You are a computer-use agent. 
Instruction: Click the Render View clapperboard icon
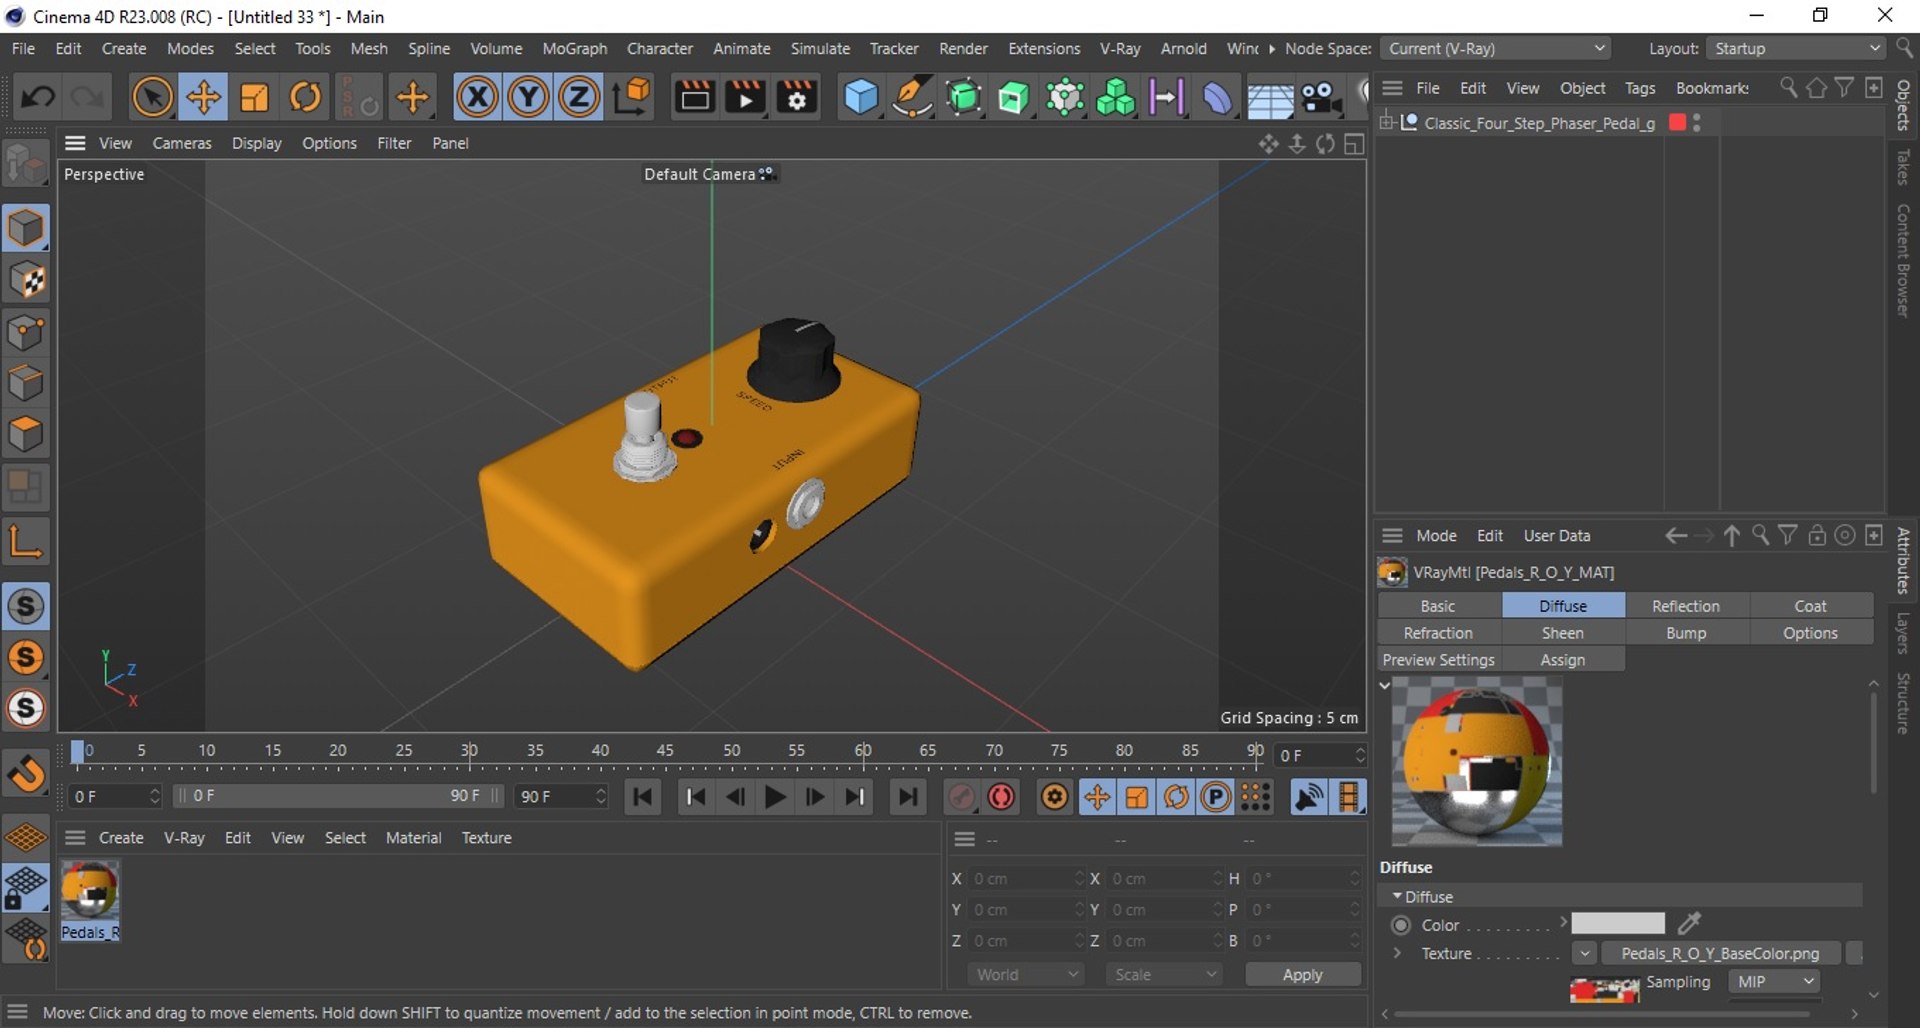694,97
